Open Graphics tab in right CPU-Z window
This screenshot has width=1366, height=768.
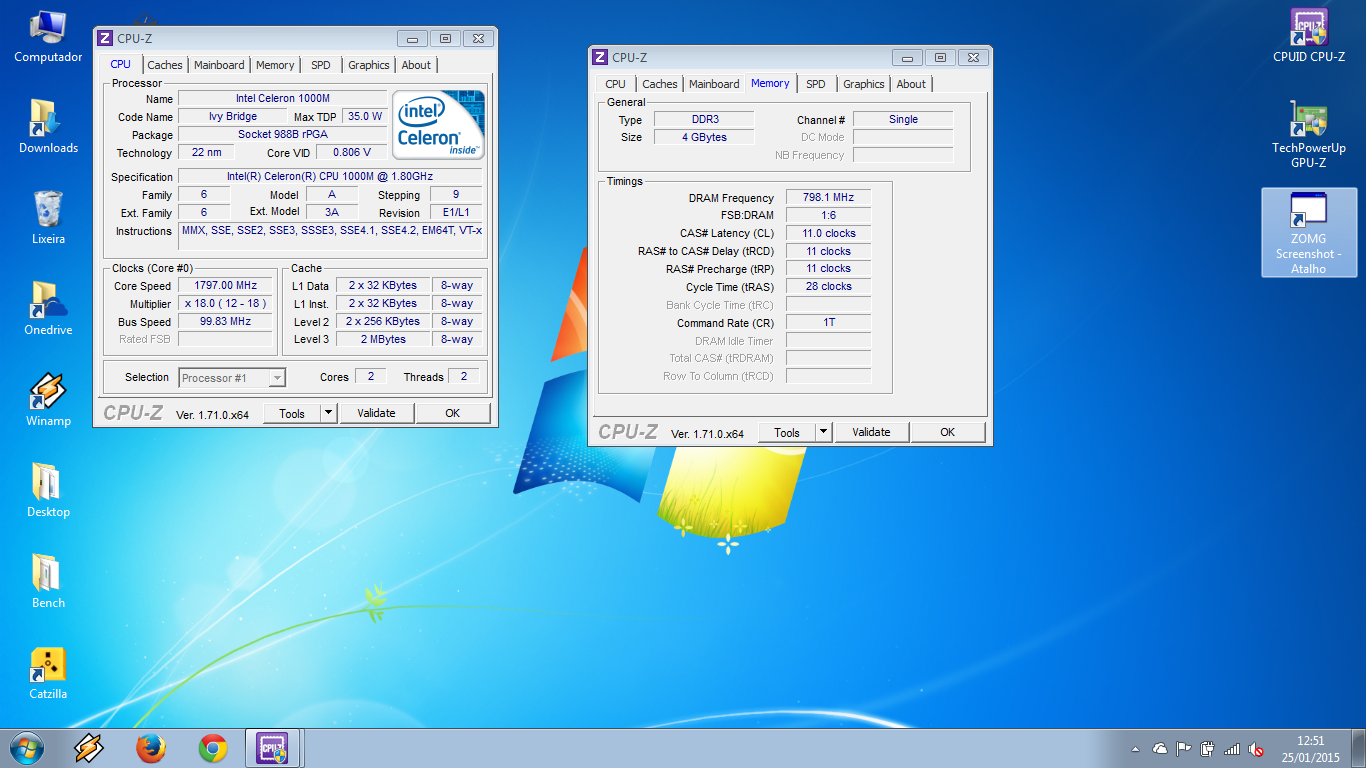(x=864, y=84)
